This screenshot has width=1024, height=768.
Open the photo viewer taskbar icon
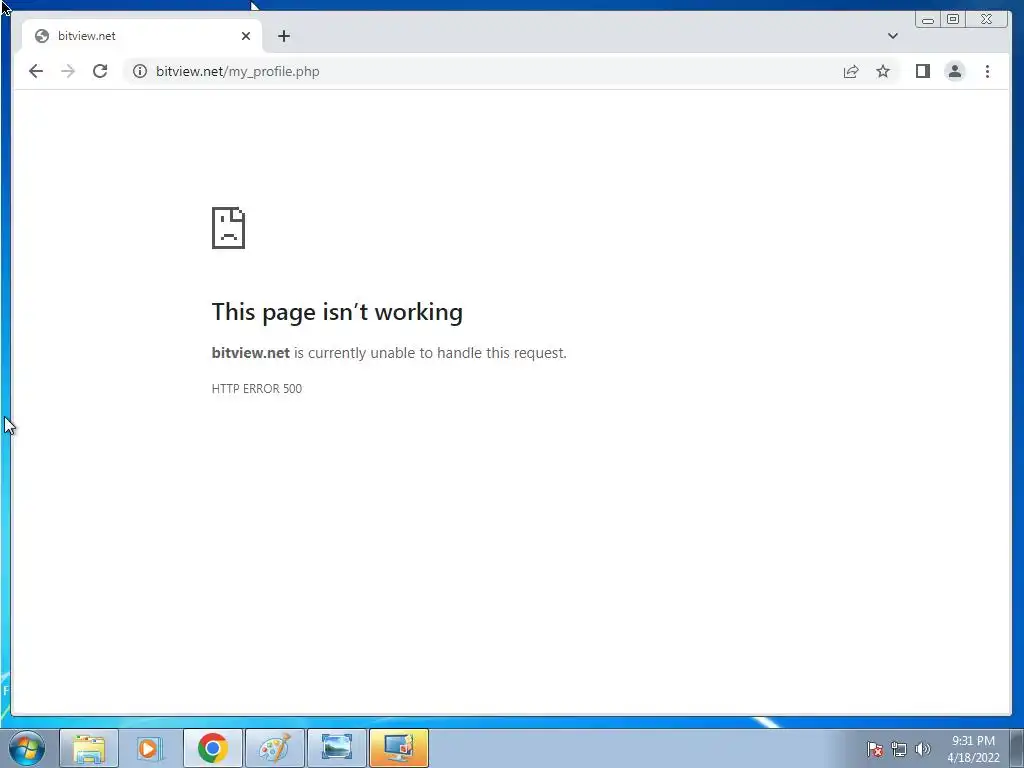tap(336, 748)
